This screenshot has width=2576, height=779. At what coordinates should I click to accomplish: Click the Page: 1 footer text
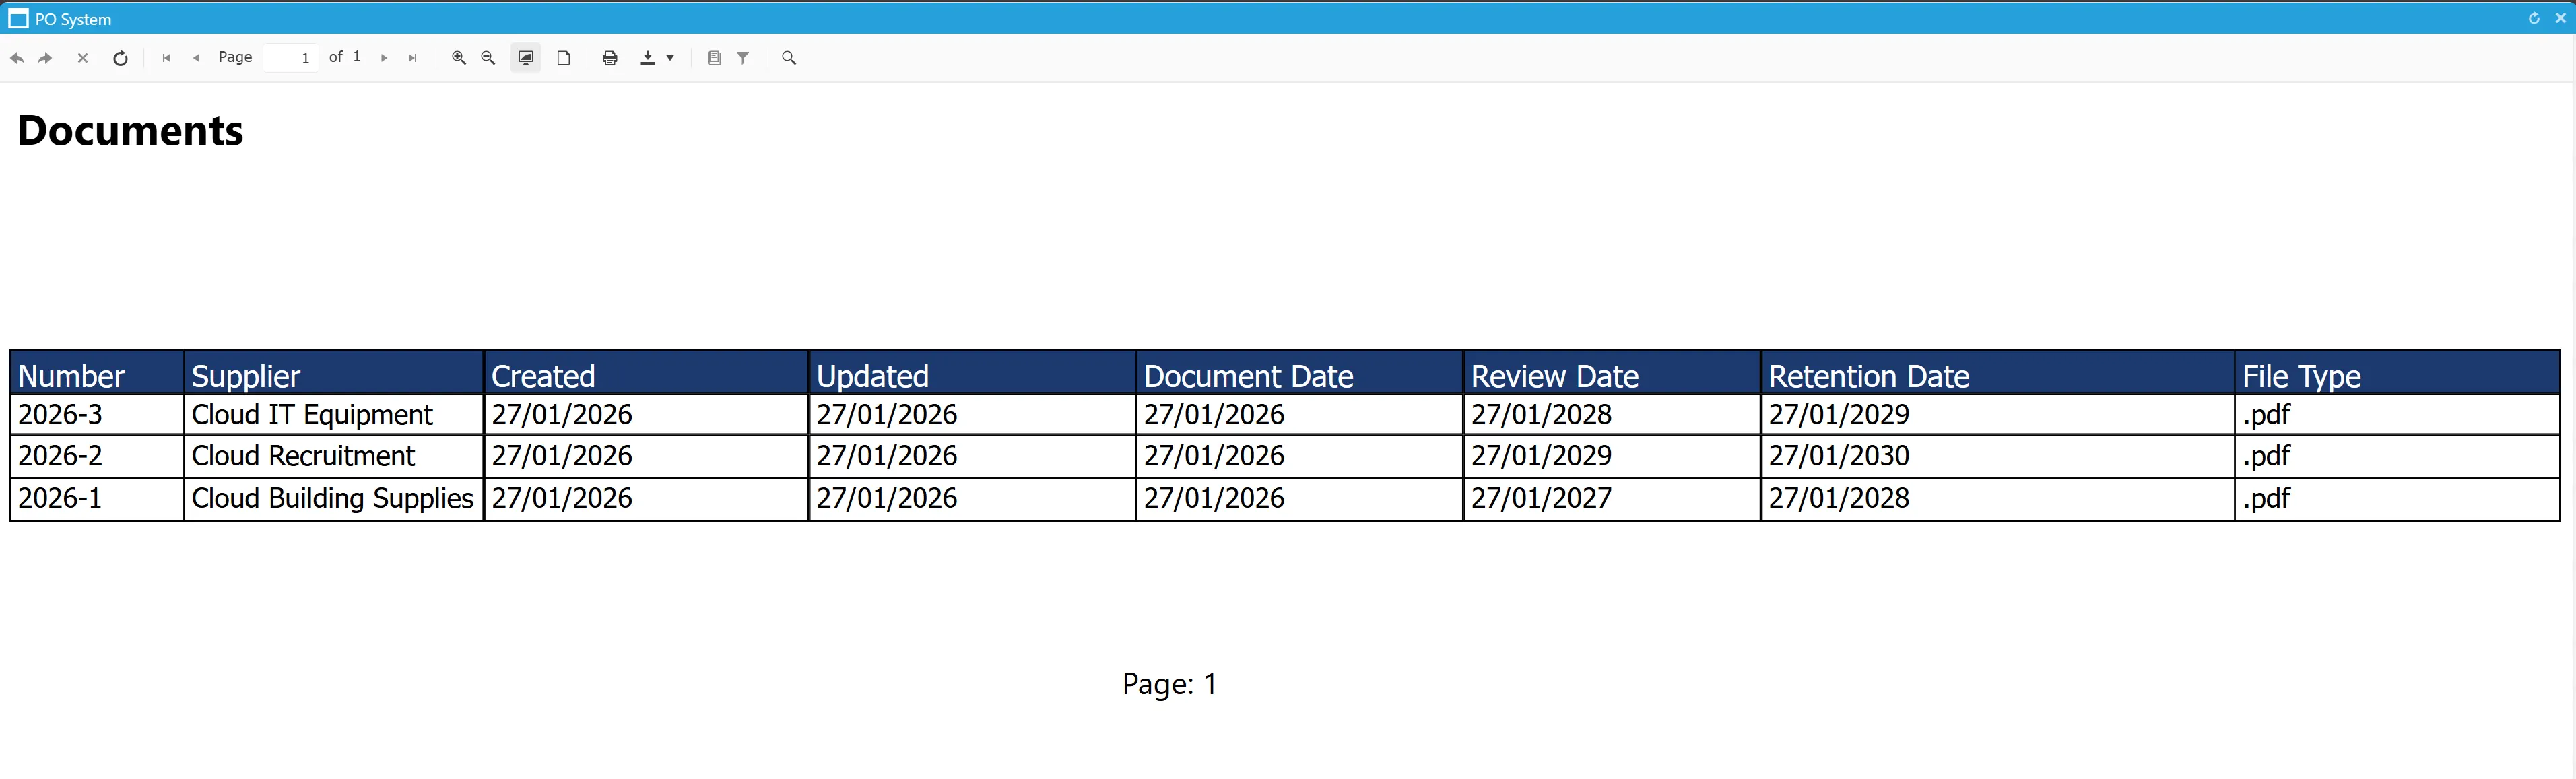point(1169,684)
